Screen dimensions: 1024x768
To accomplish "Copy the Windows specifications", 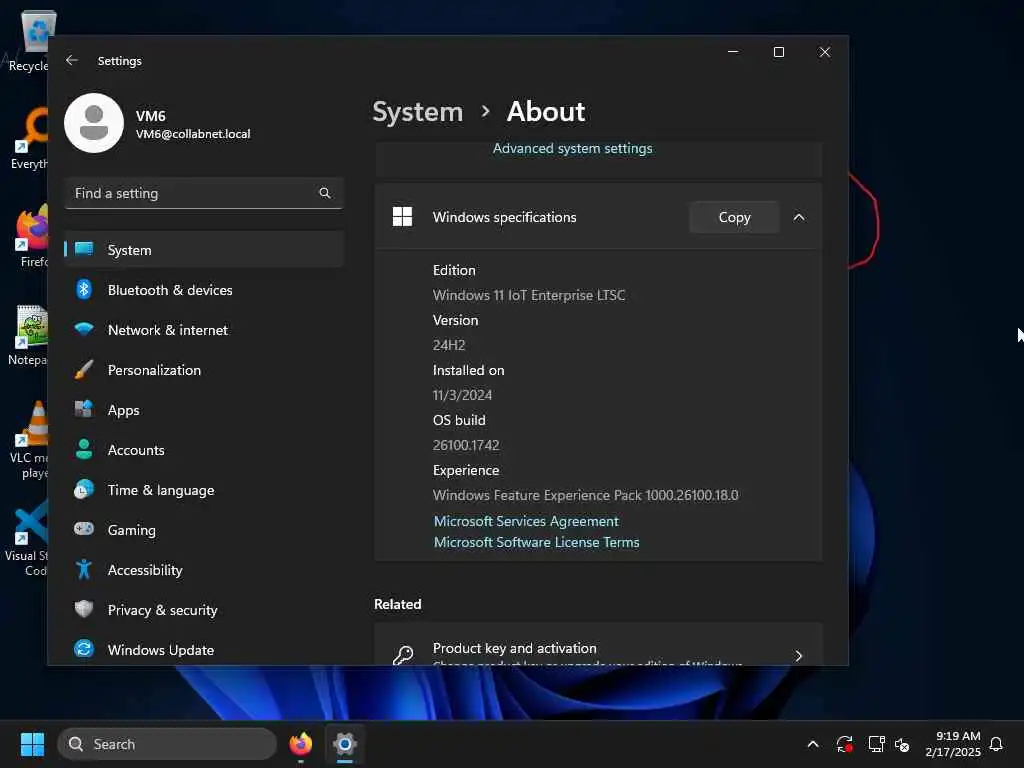I will [734, 217].
